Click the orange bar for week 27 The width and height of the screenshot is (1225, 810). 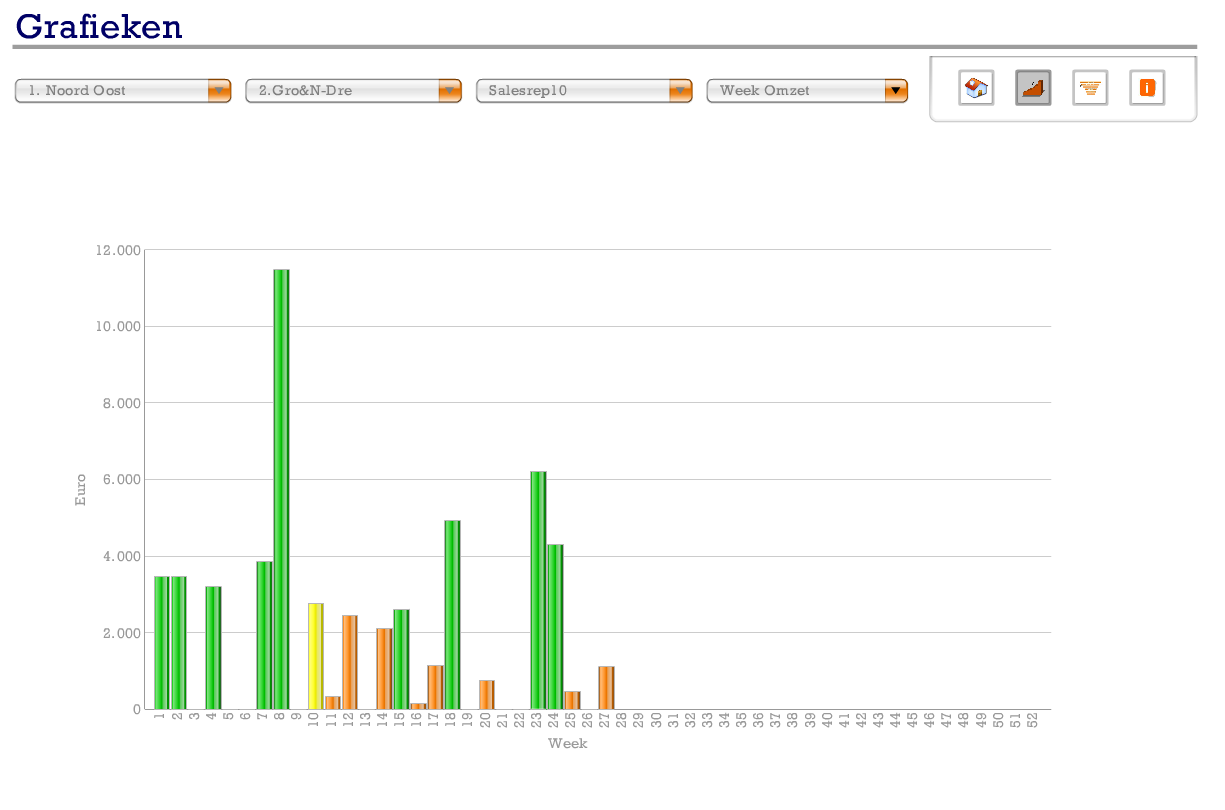click(x=606, y=688)
